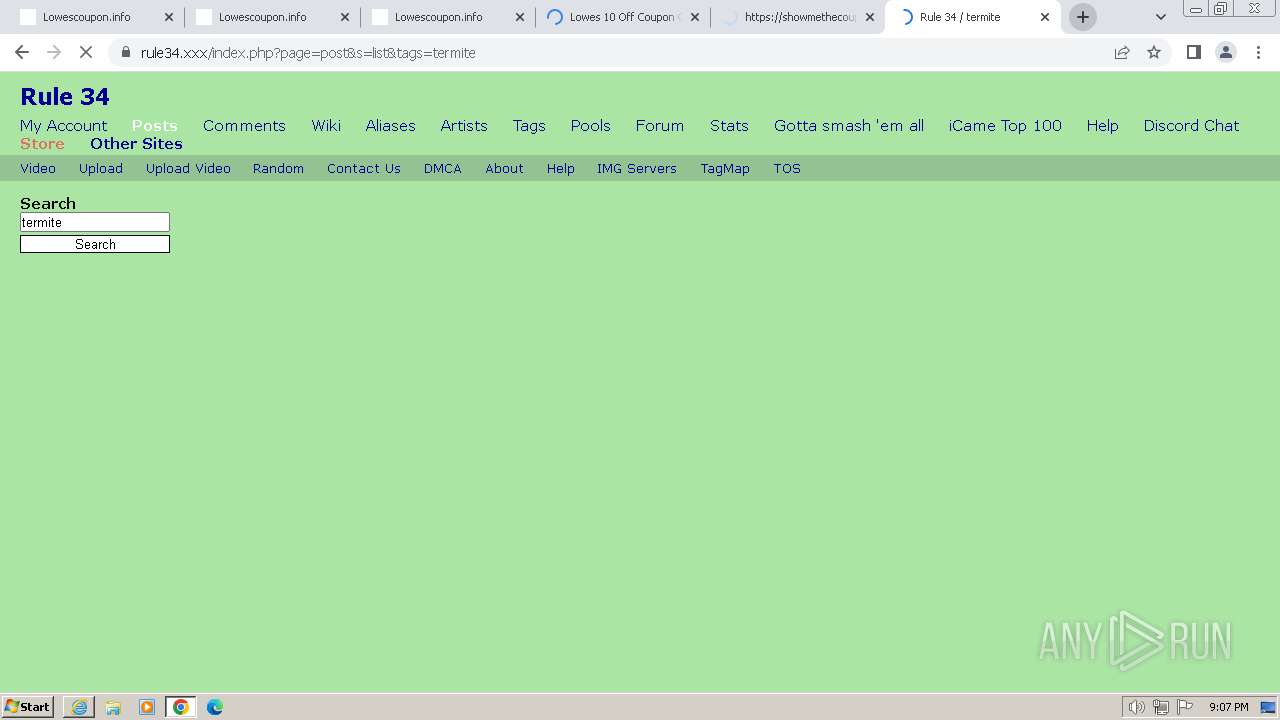Open TagMap link

click(725, 168)
